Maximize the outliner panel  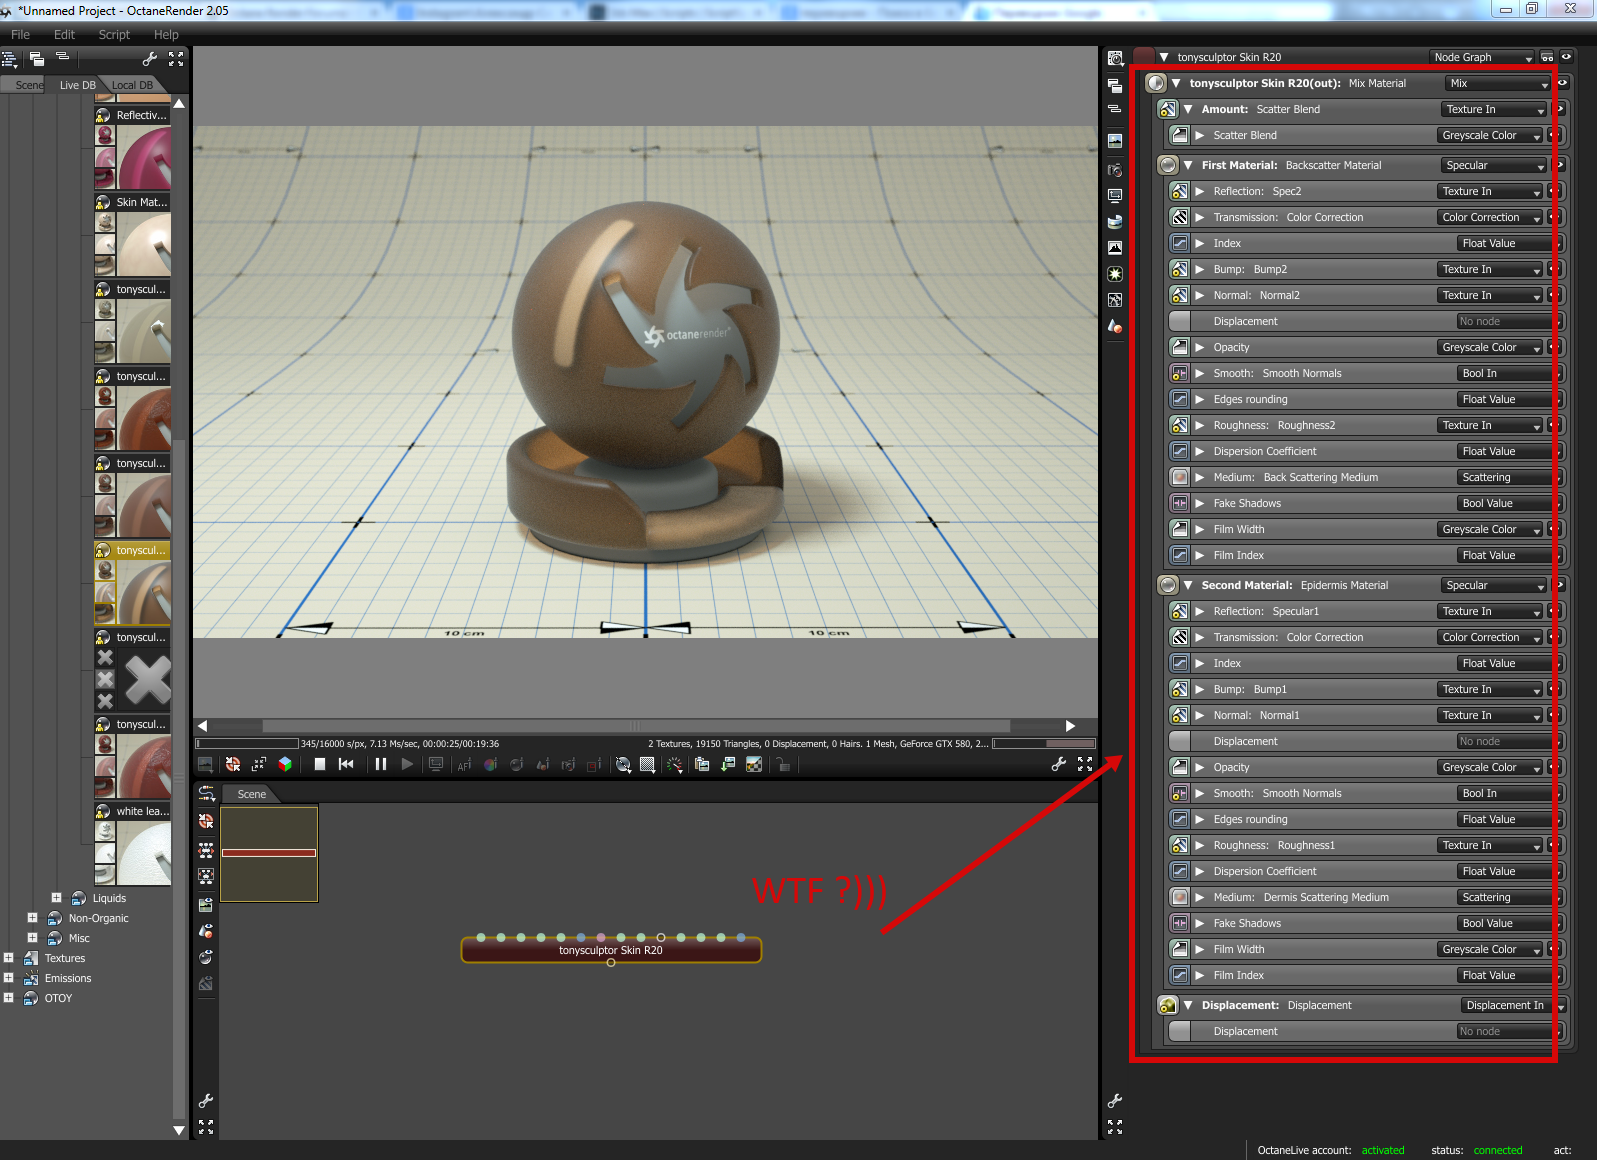pyautogui.click(x=176, y=59)
